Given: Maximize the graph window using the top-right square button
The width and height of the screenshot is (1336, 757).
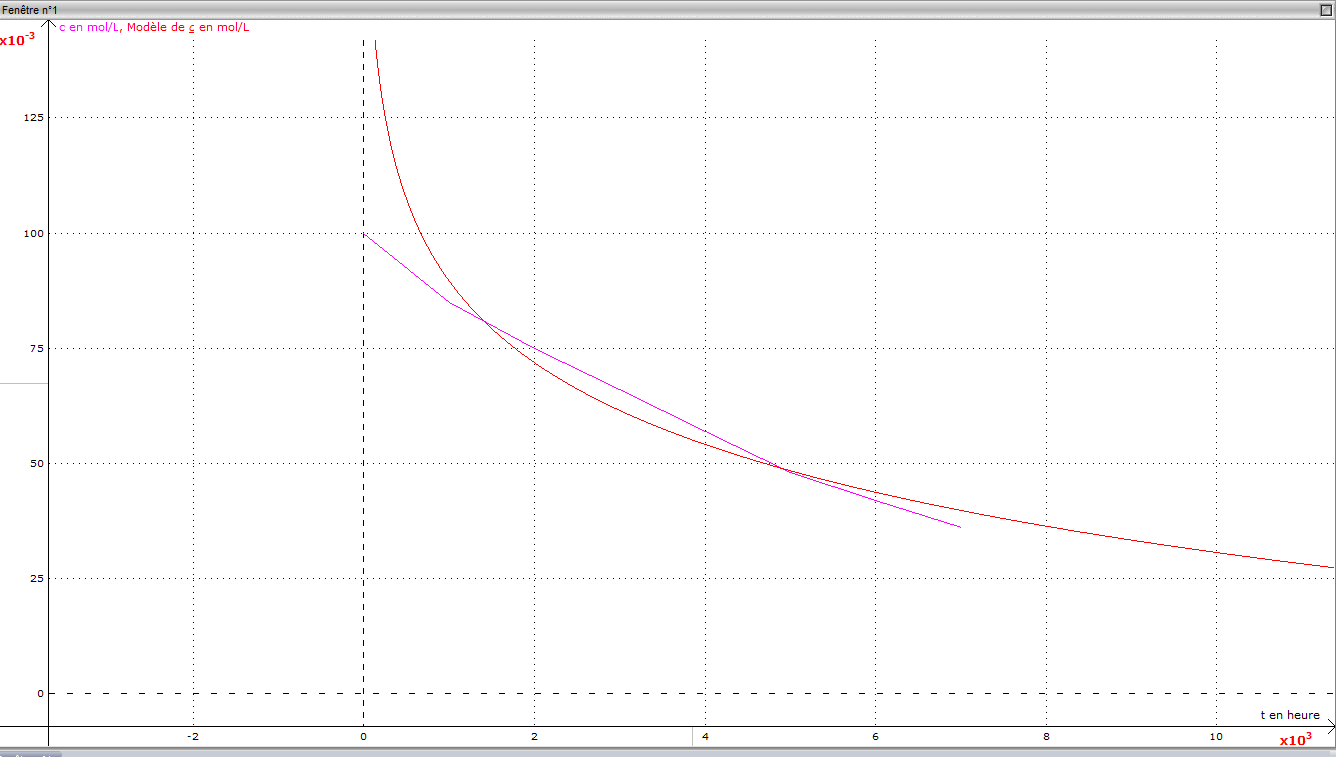Looking at the screenshot, I should click(x=1325, y=9).
